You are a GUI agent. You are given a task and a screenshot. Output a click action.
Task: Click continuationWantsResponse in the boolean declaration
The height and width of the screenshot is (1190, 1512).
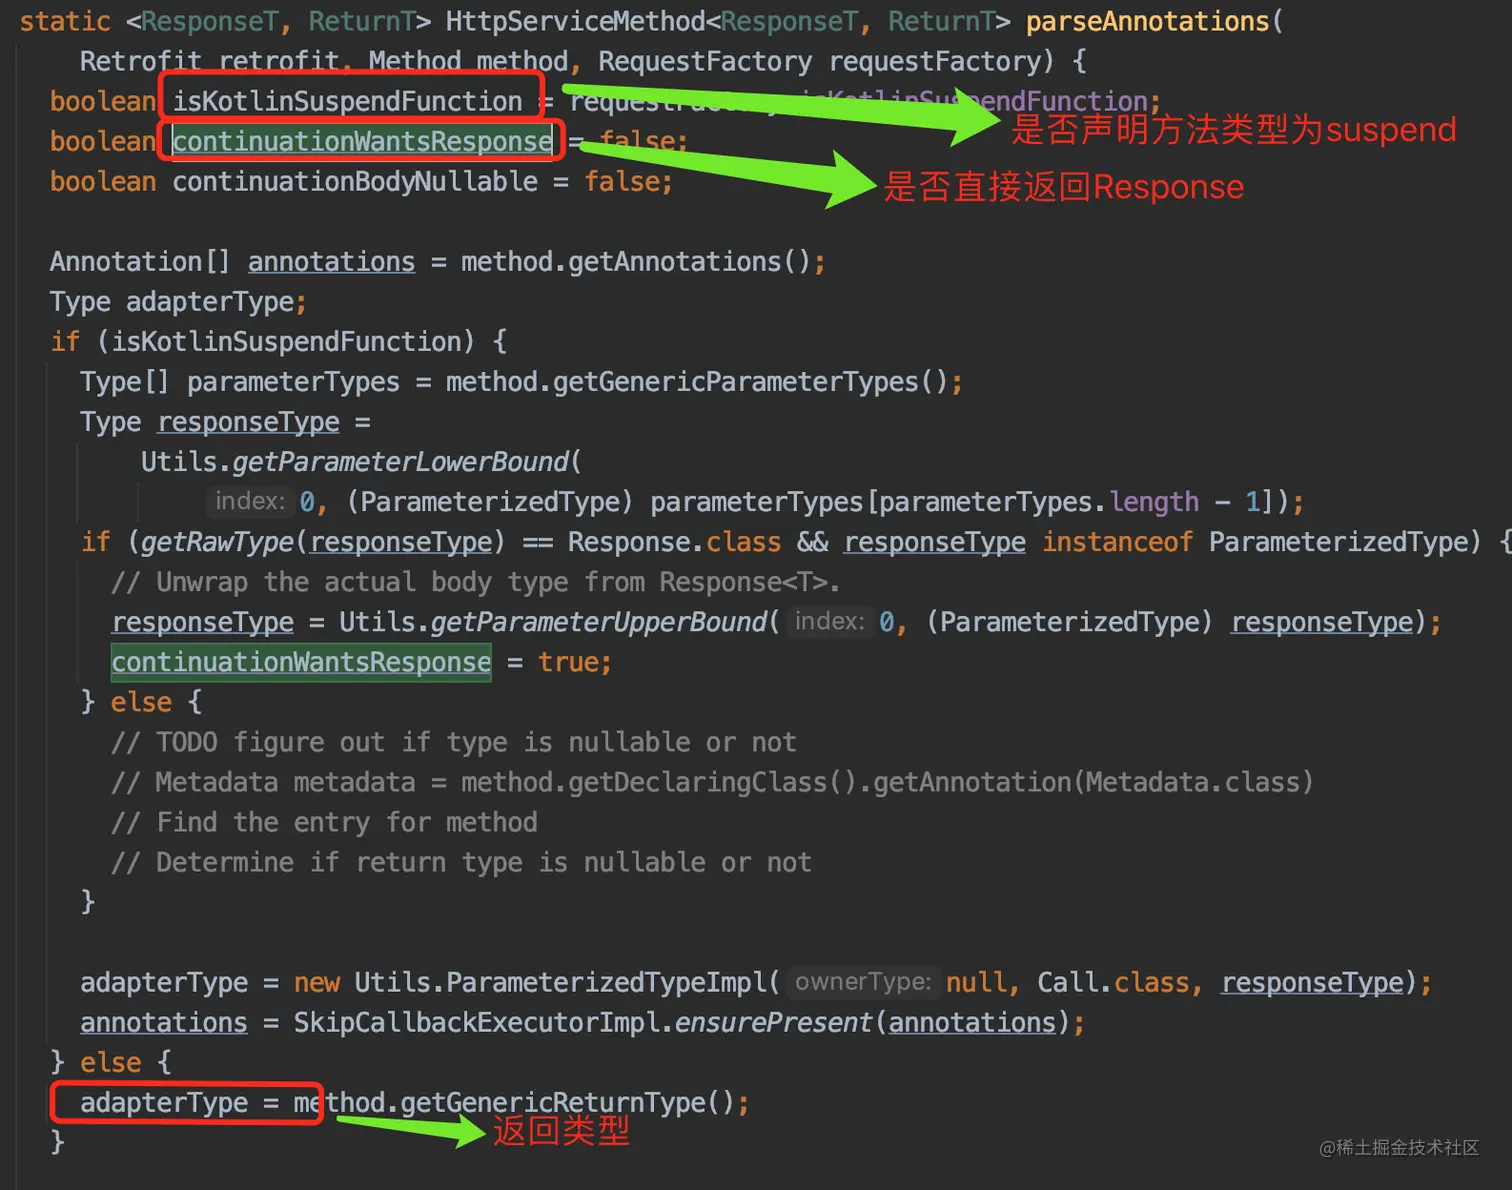(x=362, y=141)
